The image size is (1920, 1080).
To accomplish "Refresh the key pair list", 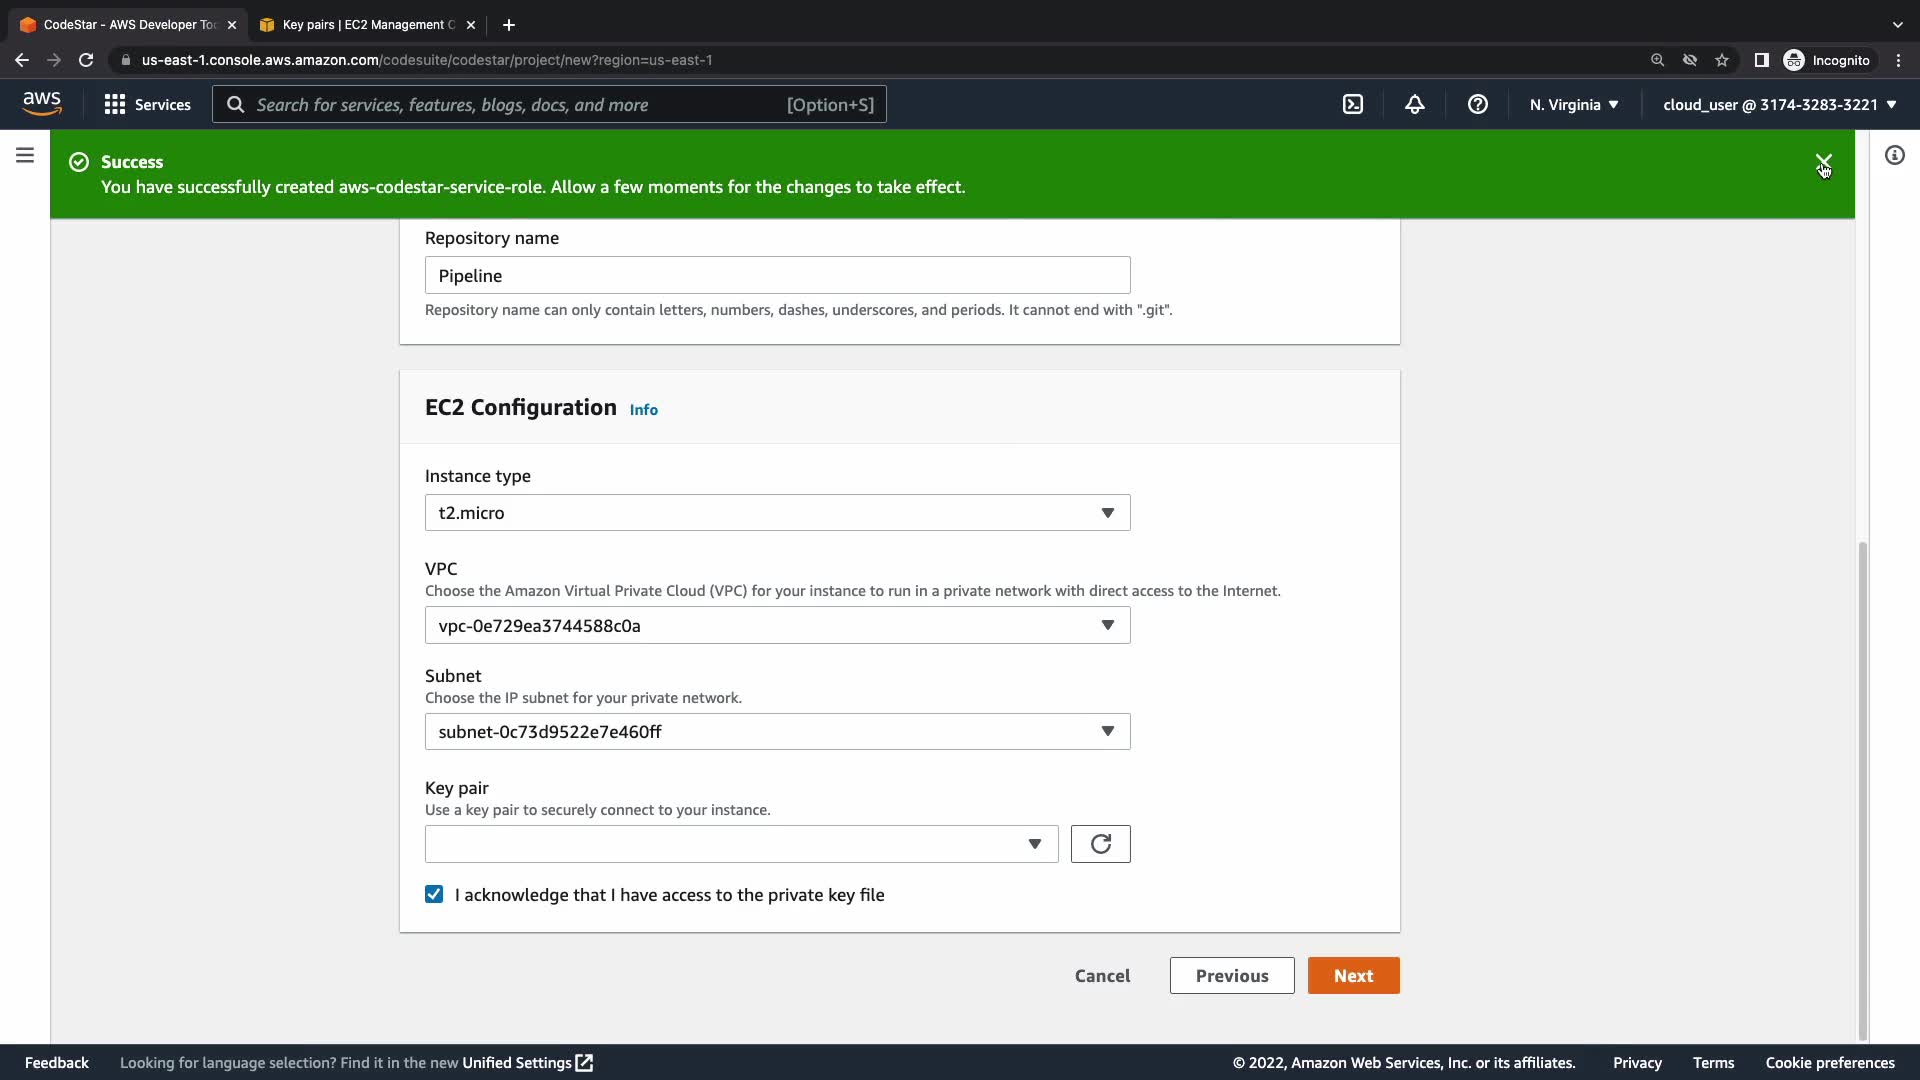I will click(1100, 844).
